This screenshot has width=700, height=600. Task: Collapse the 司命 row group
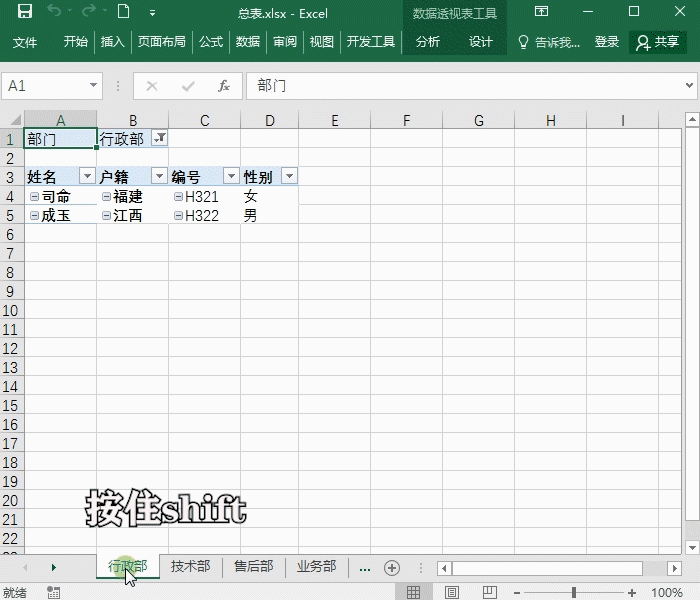tap(34, 196)
